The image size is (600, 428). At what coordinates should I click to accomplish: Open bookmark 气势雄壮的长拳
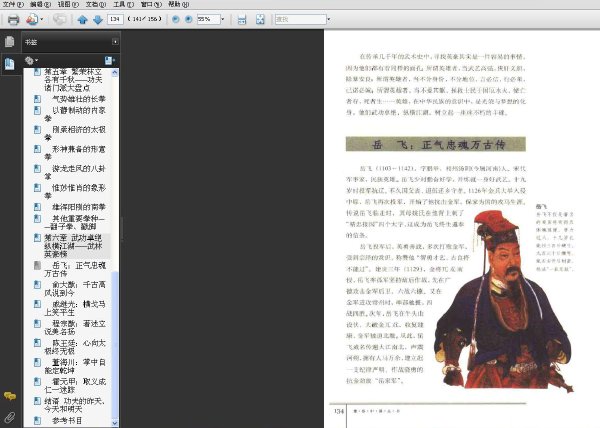pos(78,99)
